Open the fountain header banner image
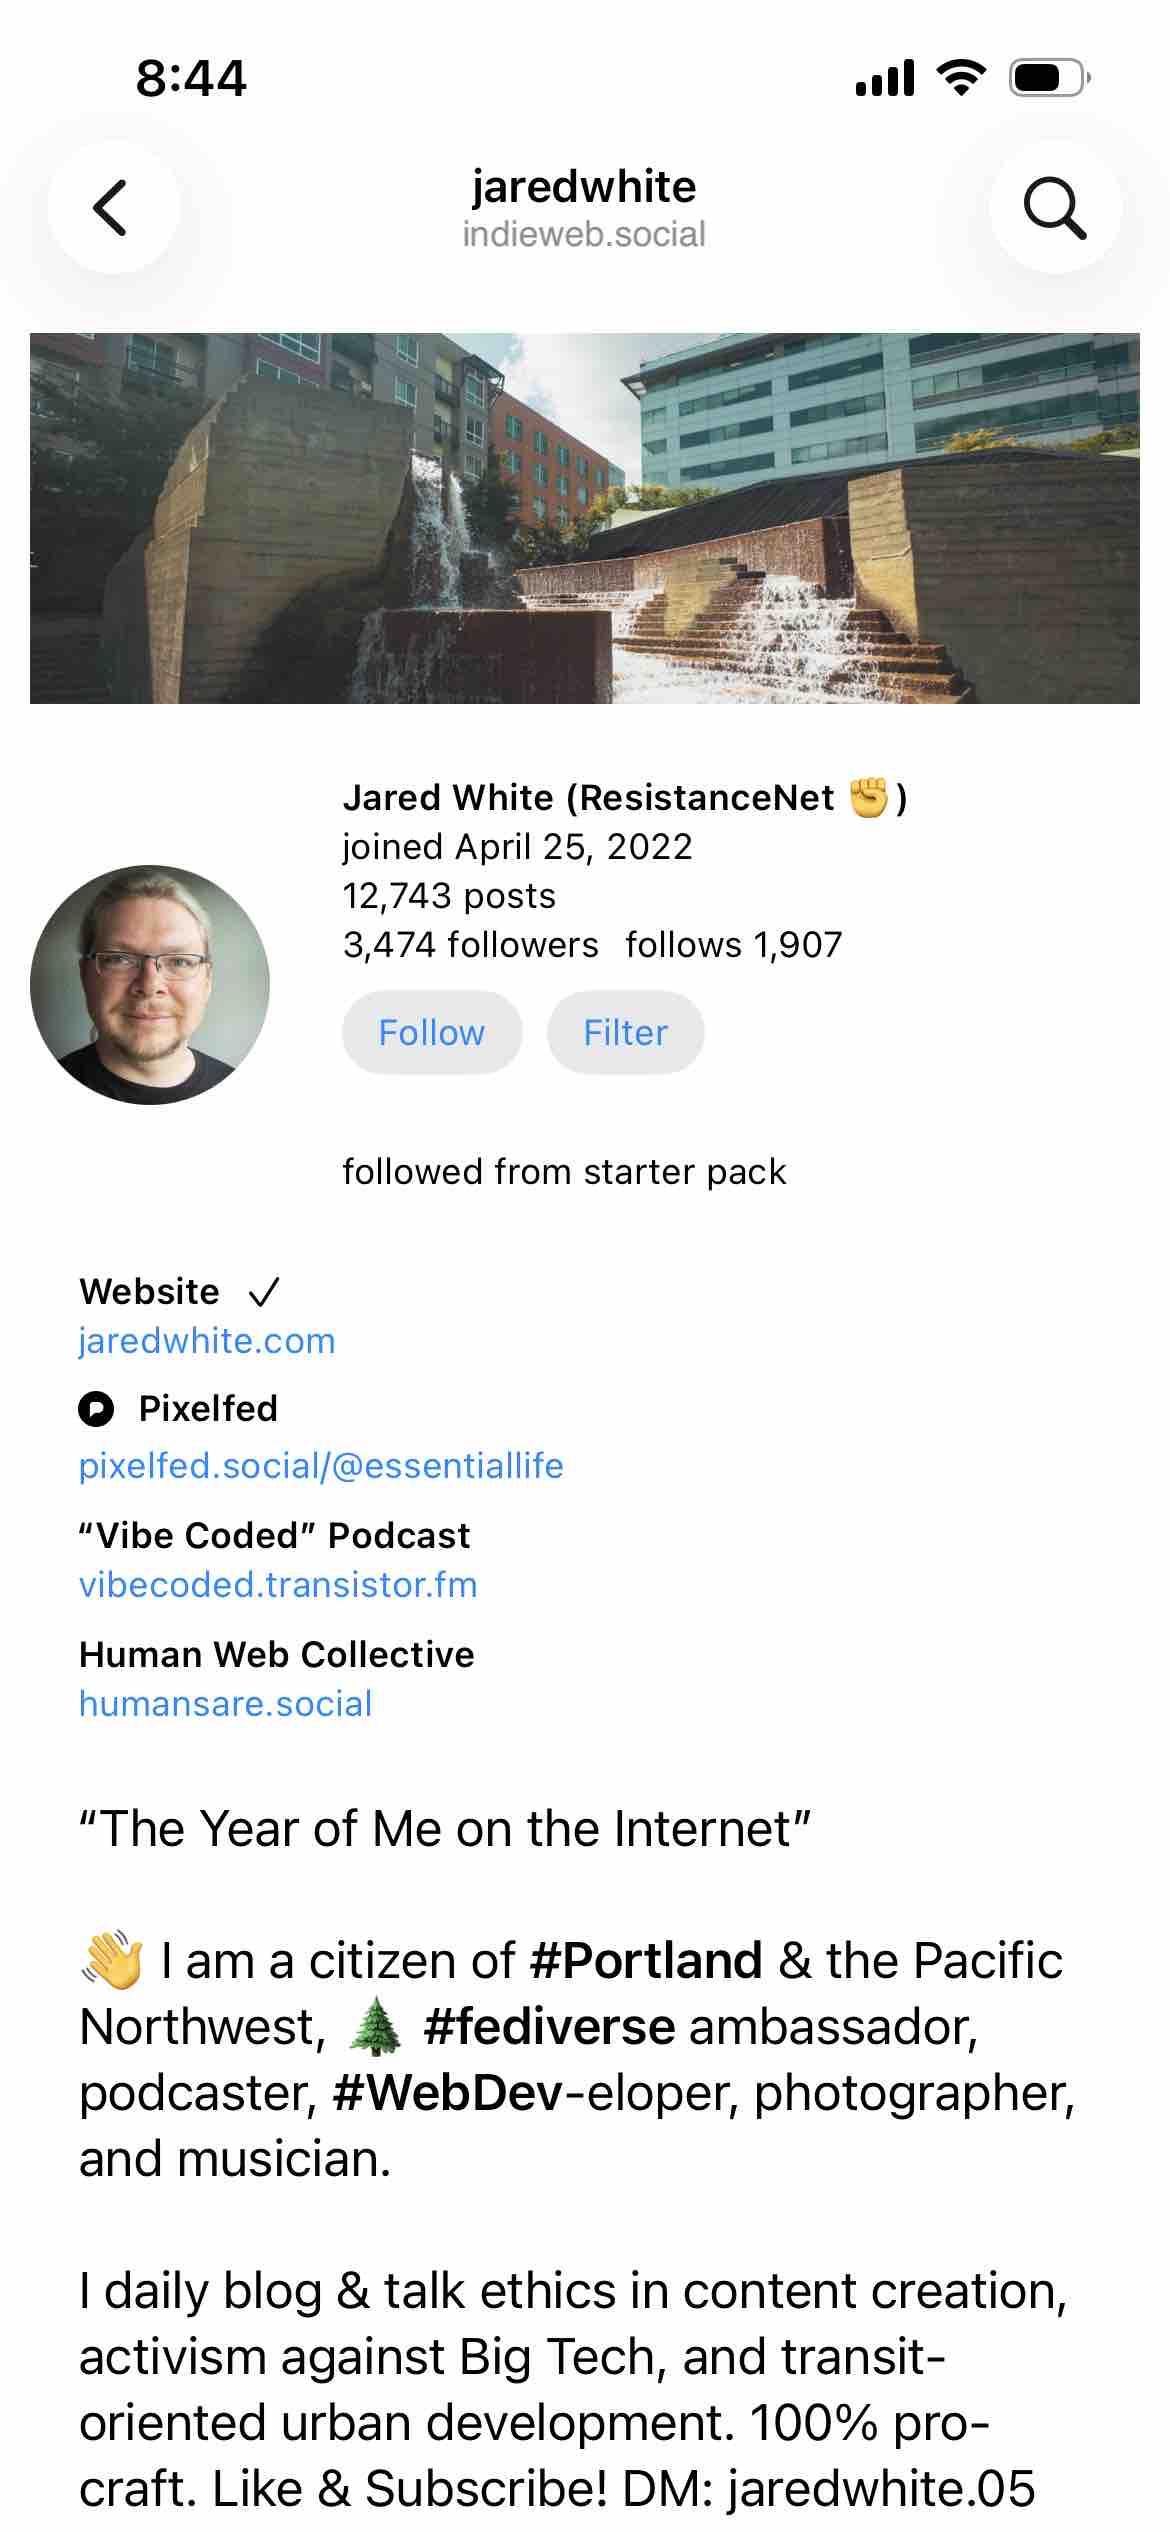The height and width of the screenshot is (2532, 1170). coord(585,518)
